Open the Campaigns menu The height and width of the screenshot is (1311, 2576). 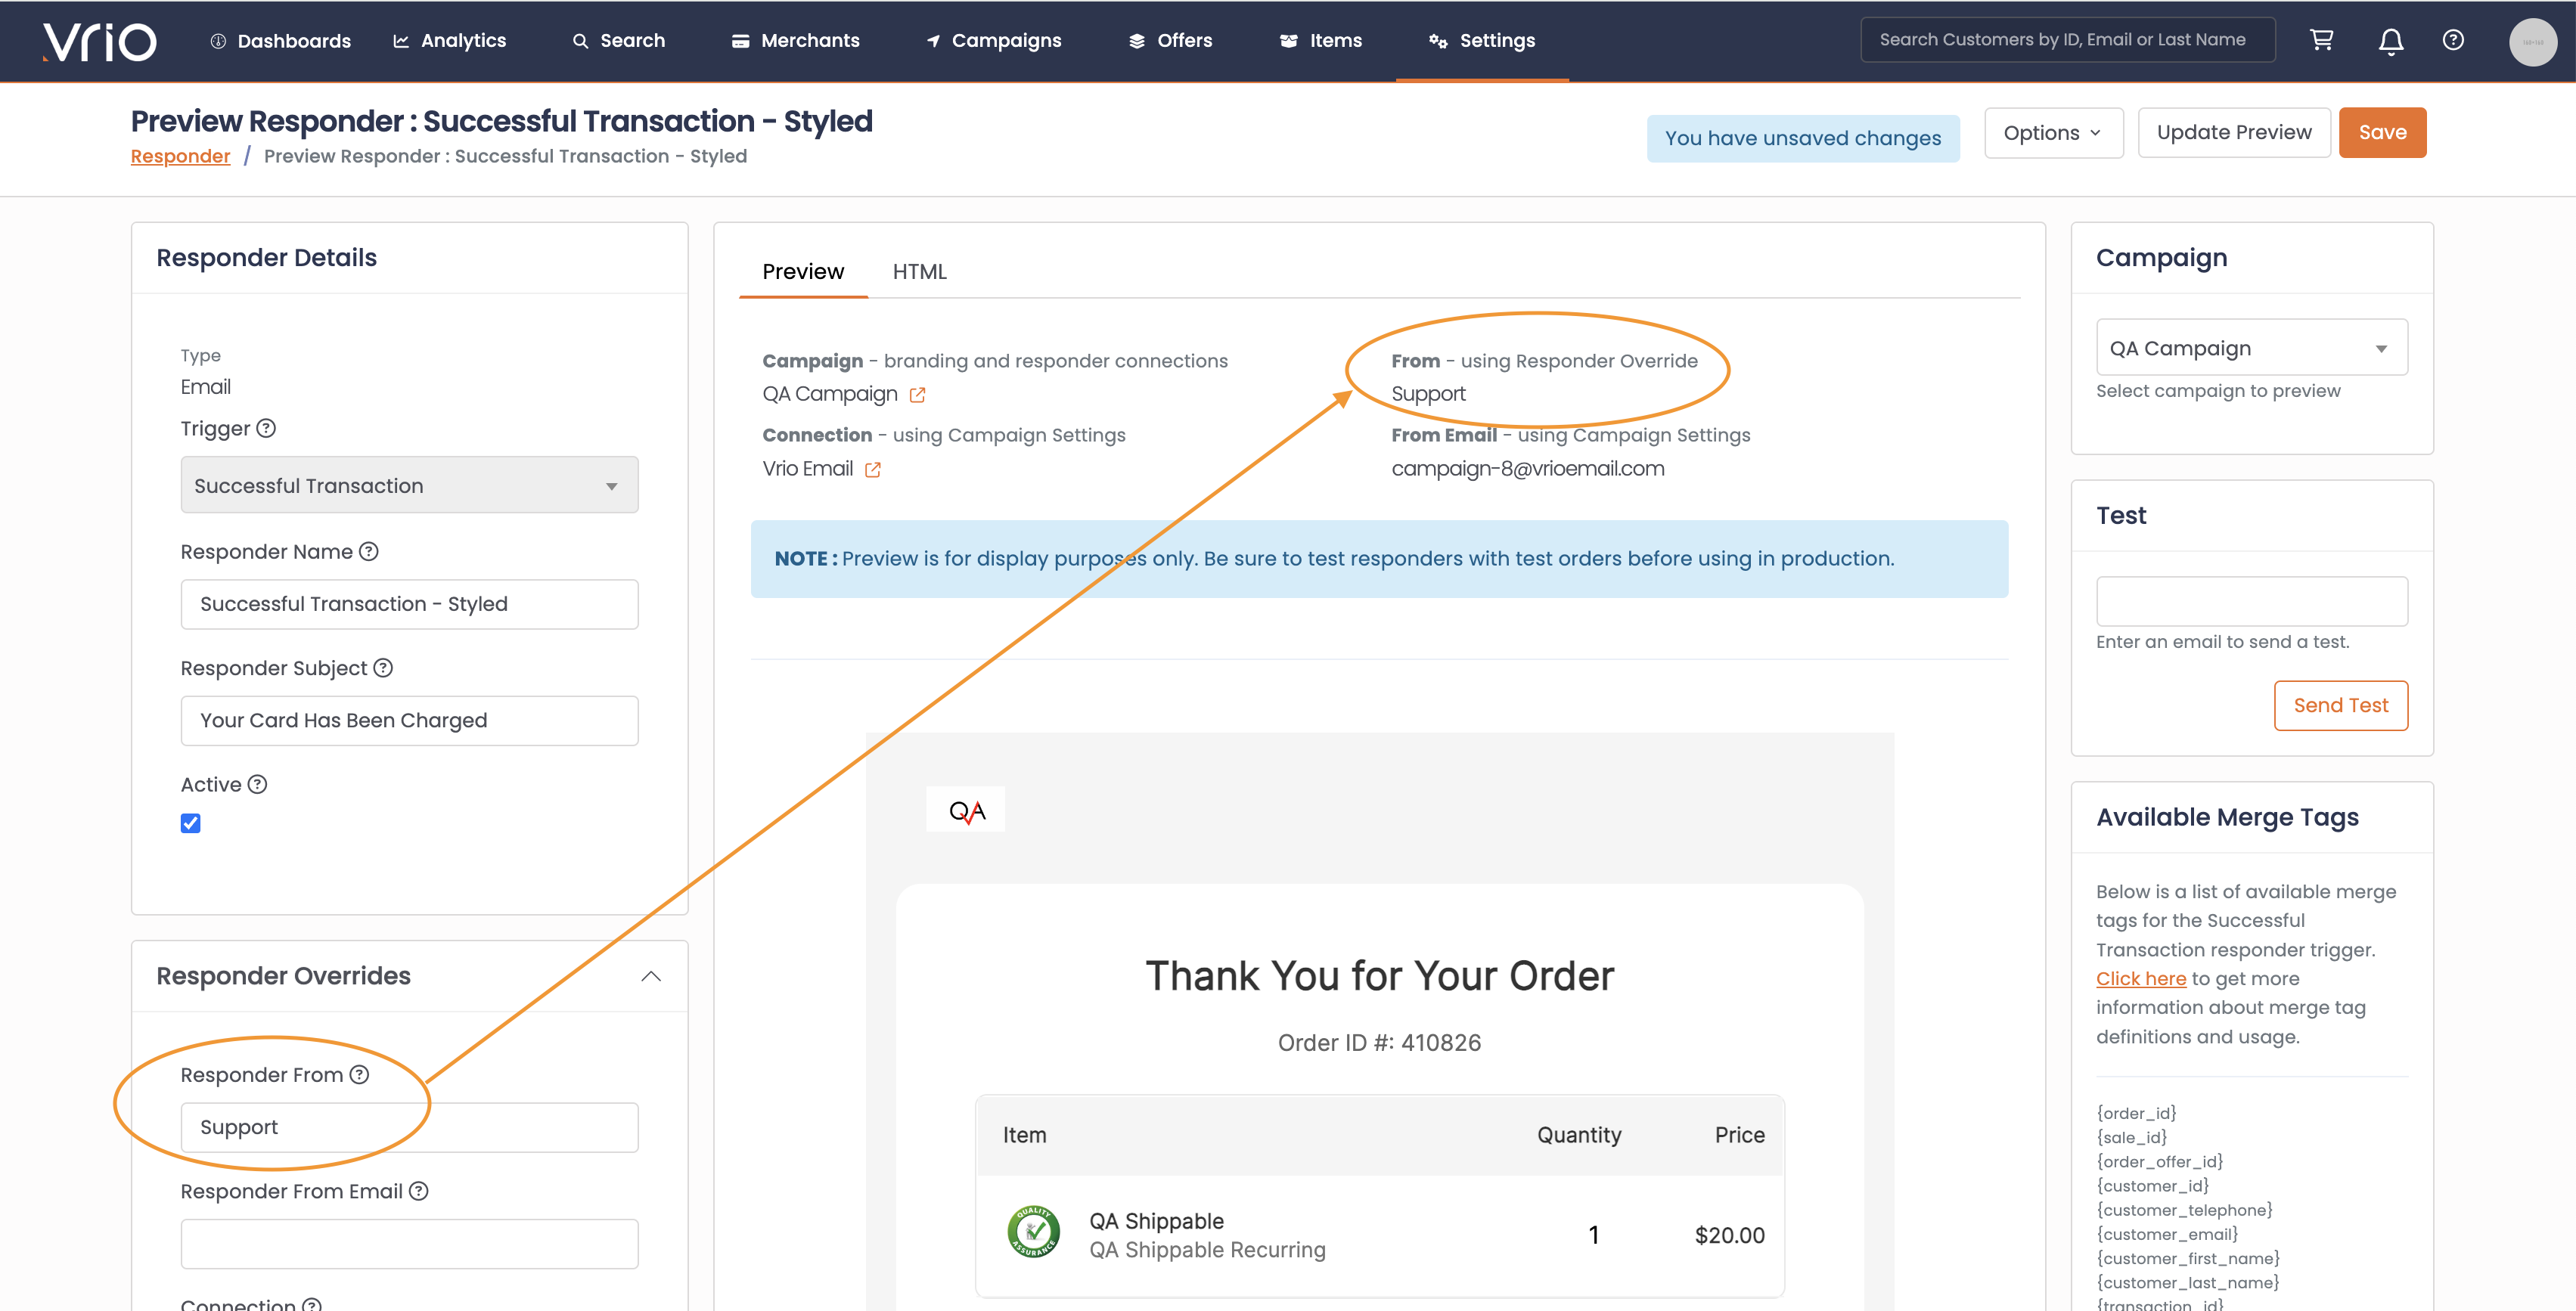point(993,41)
